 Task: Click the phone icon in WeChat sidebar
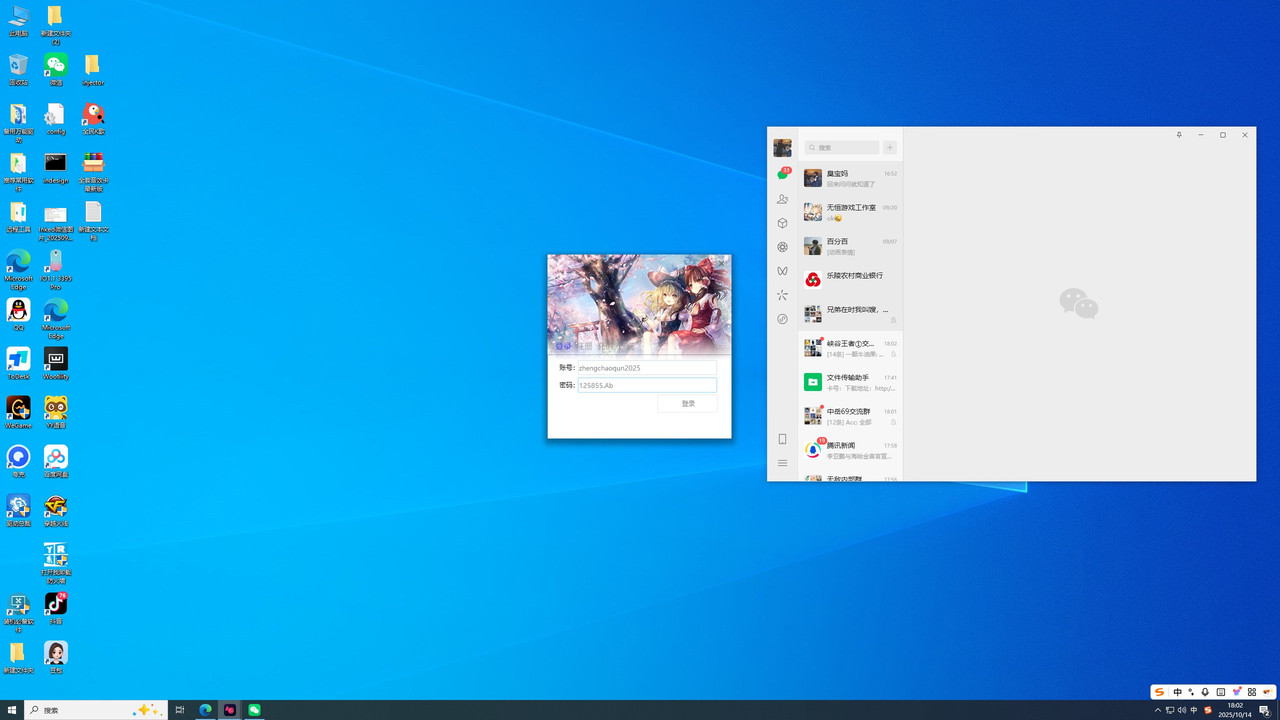coord(783,439)
